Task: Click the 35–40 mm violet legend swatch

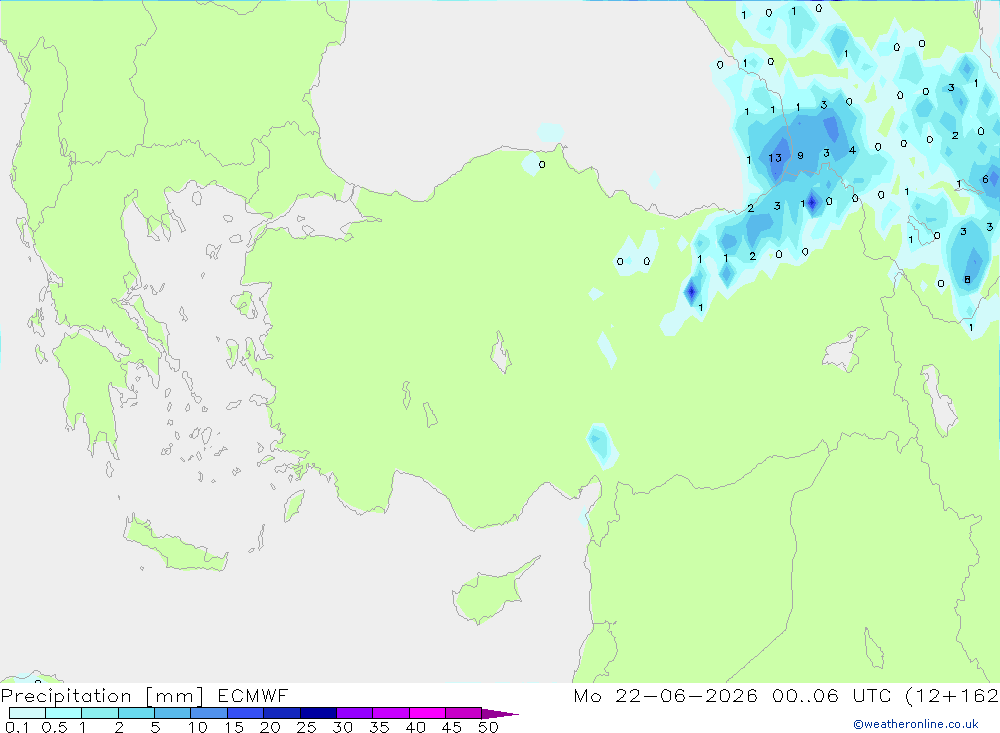Action: [x=390, y=713]
